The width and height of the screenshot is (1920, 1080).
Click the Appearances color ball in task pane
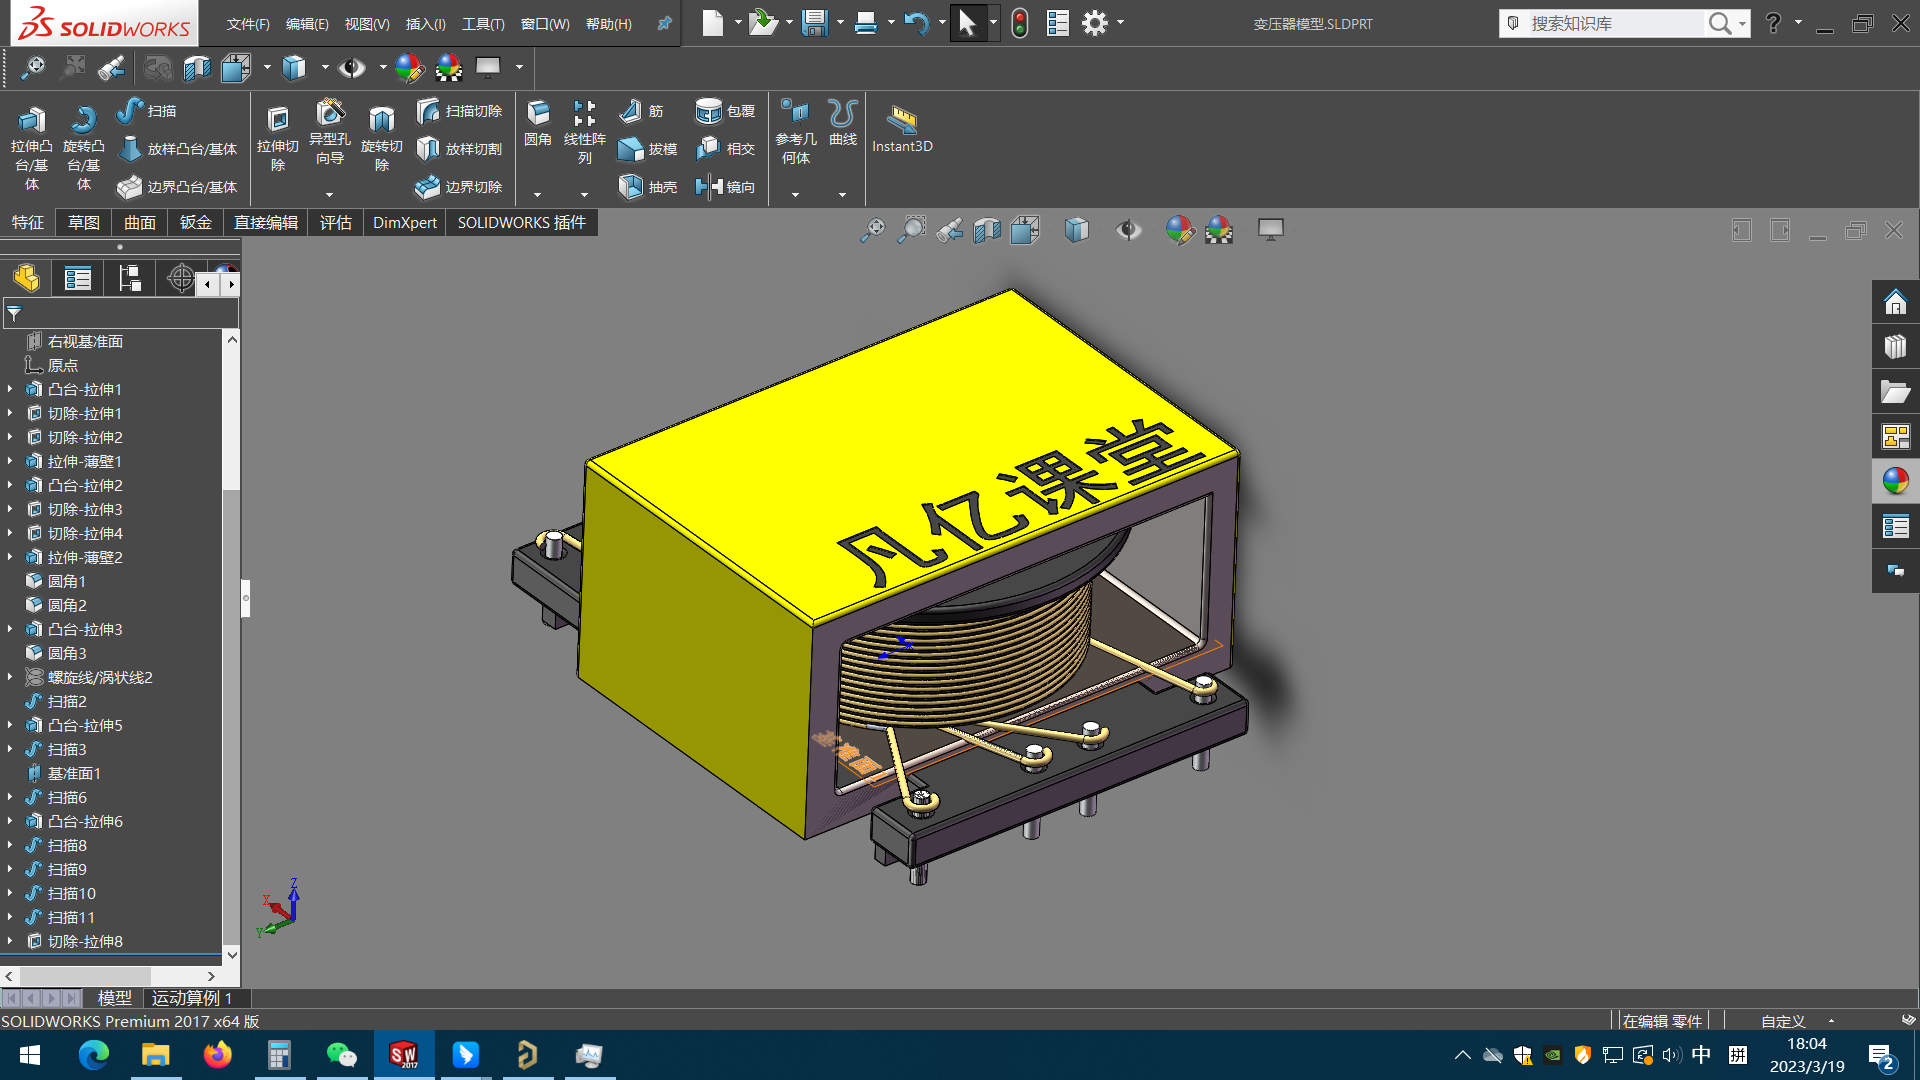1895,481
